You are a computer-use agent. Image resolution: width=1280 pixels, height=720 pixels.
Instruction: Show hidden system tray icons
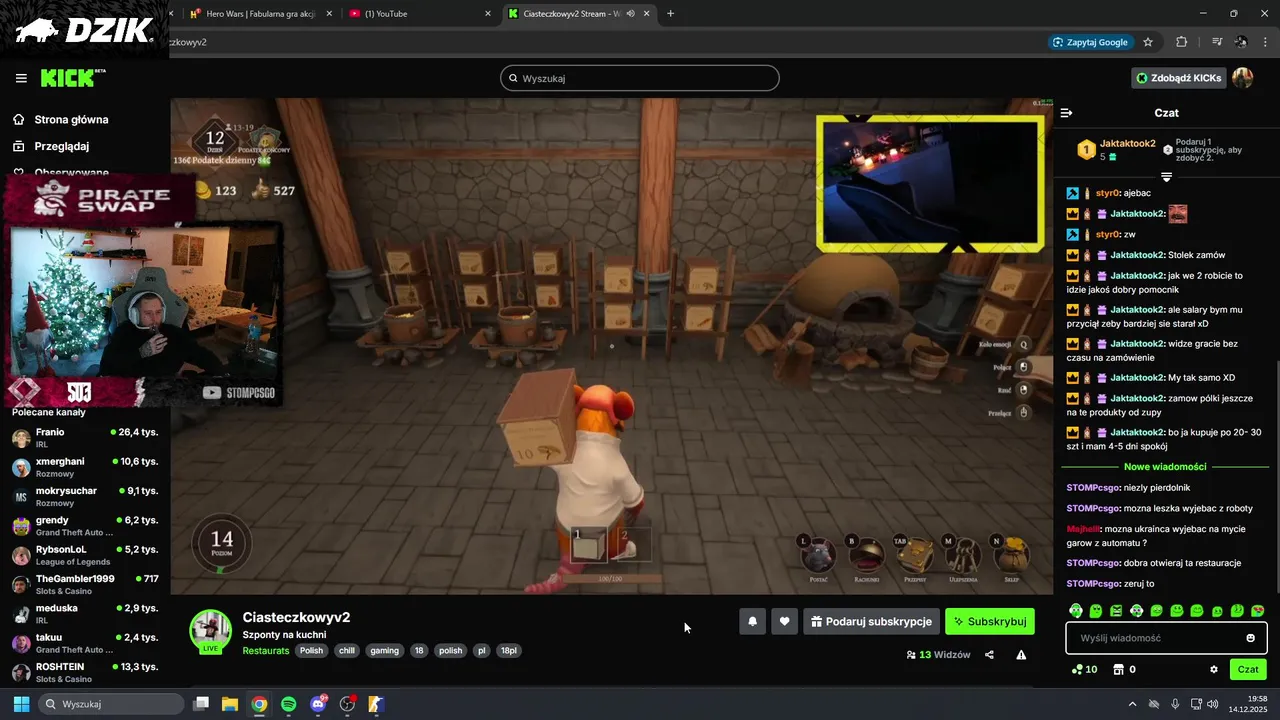point(1130,704)
